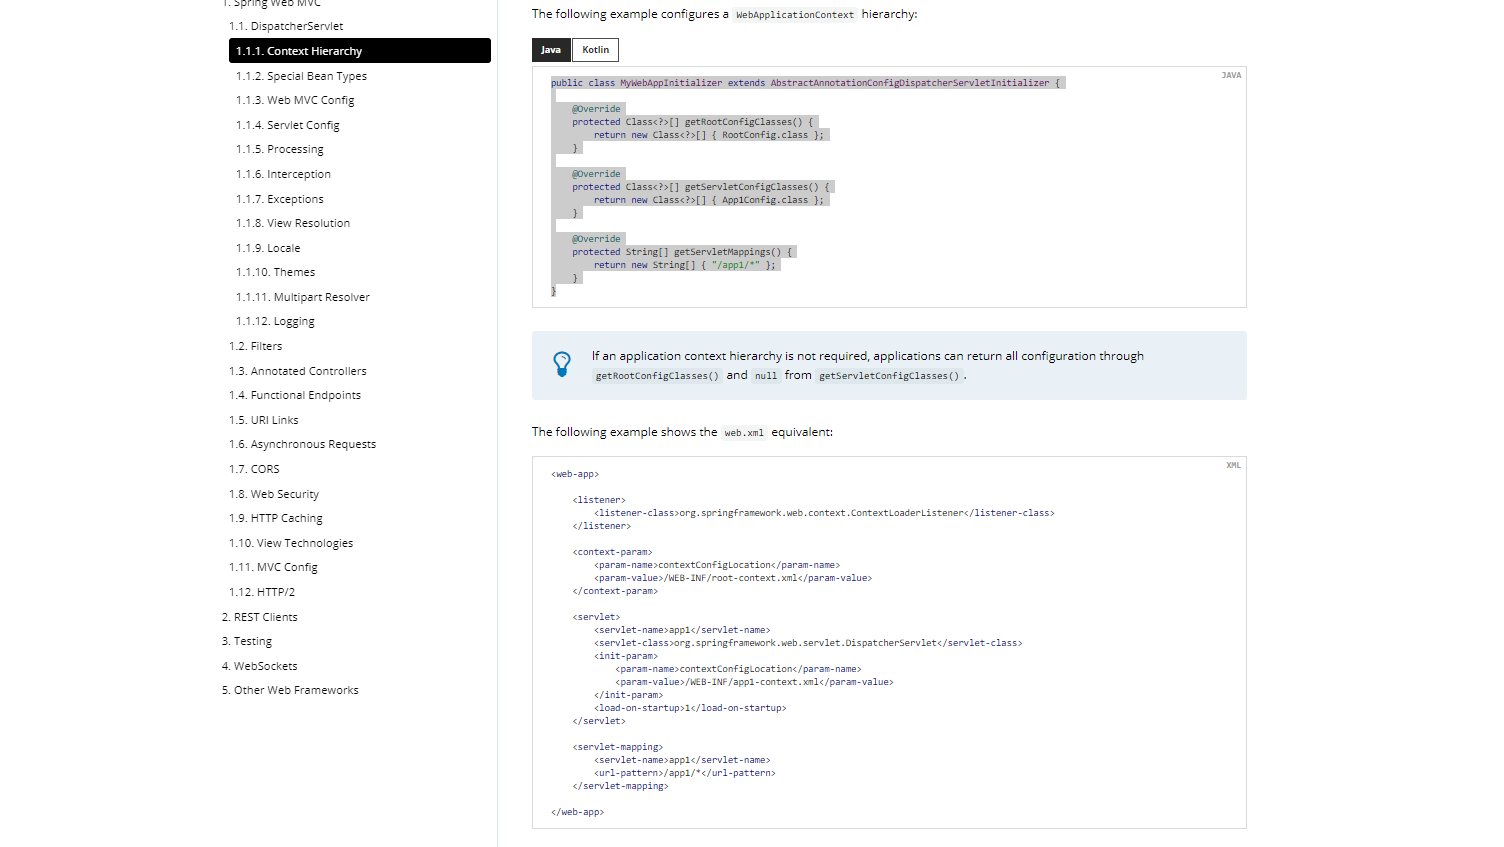The width and height of the screenshot is (1504, 847).
Task: Open the 1.1.4. Servlet Config link
Action: coord(288,125)
